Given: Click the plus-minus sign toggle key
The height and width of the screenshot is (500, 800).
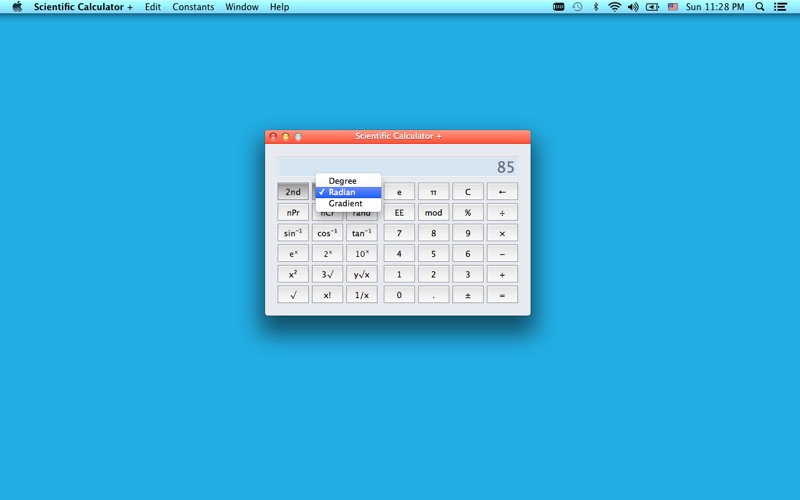Looking at the screenshot, I should coord(467,294).
